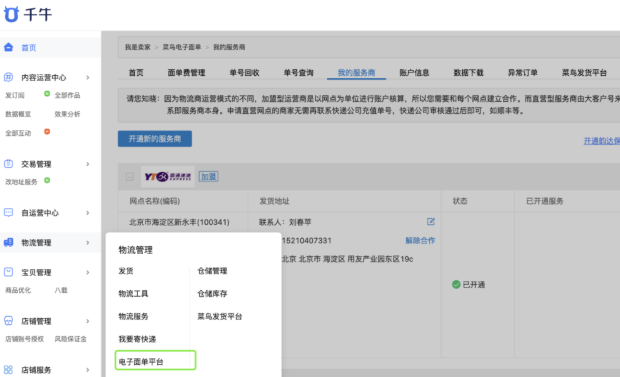Click 店铺管理 shop icon
620x377 pixels.
pos(8,321)
